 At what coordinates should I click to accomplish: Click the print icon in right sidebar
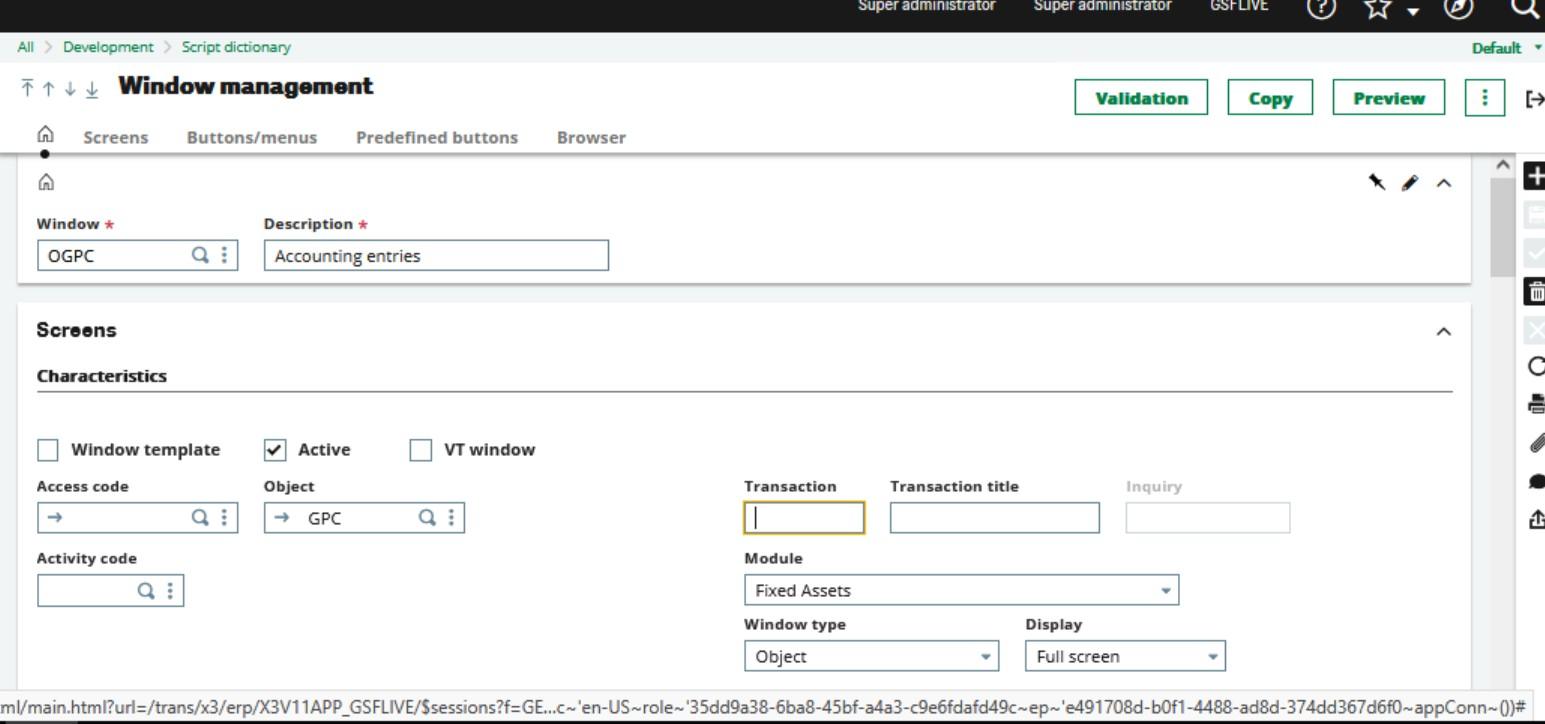coord(1535,405)
